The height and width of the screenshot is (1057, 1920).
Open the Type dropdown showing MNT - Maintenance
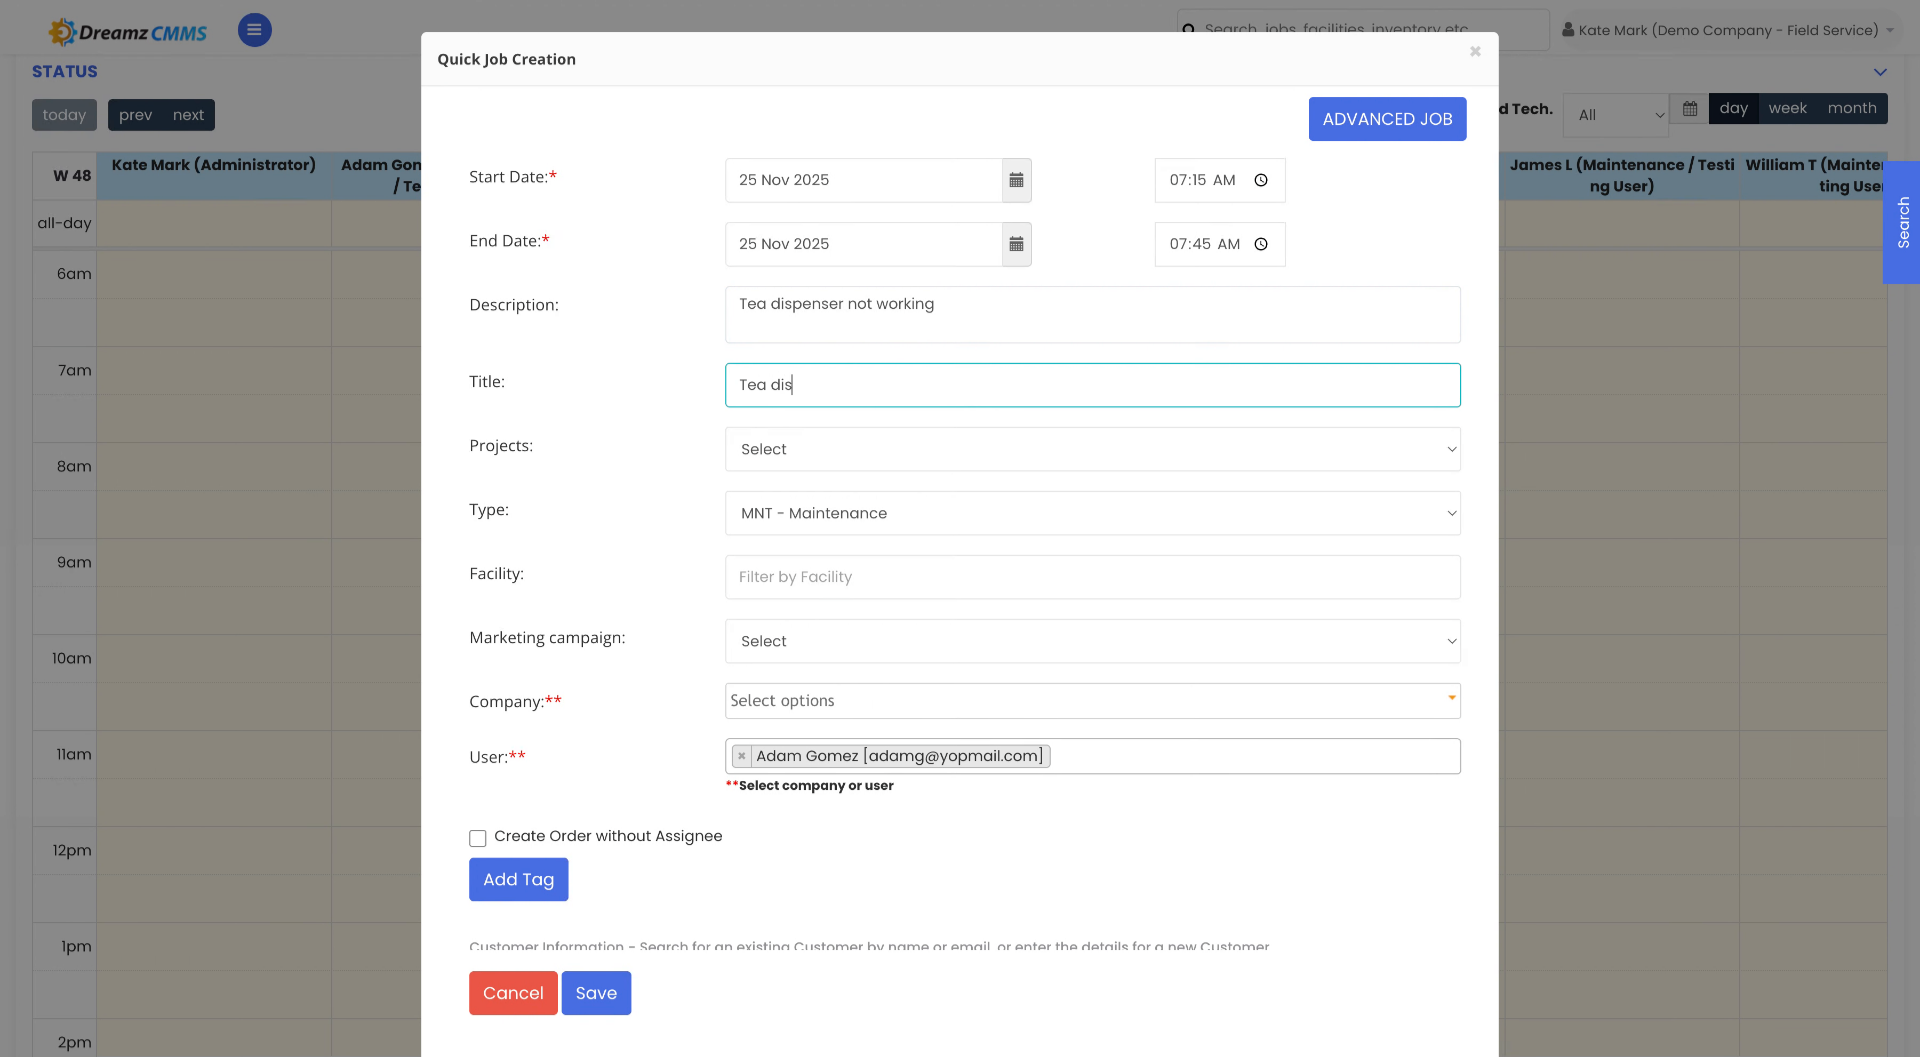tap(1092, 513)
